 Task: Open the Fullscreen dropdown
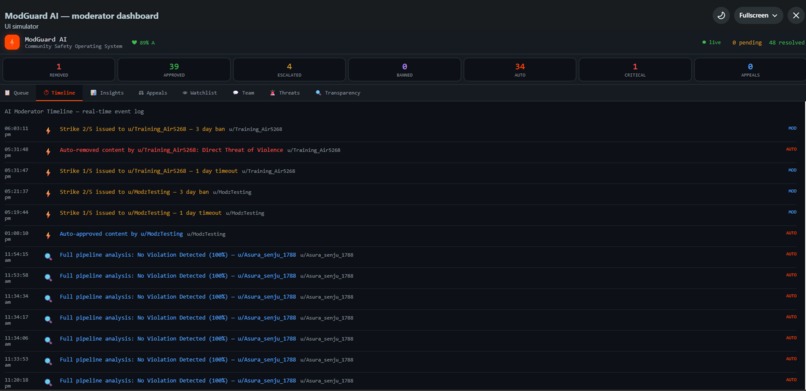point(758,15)
